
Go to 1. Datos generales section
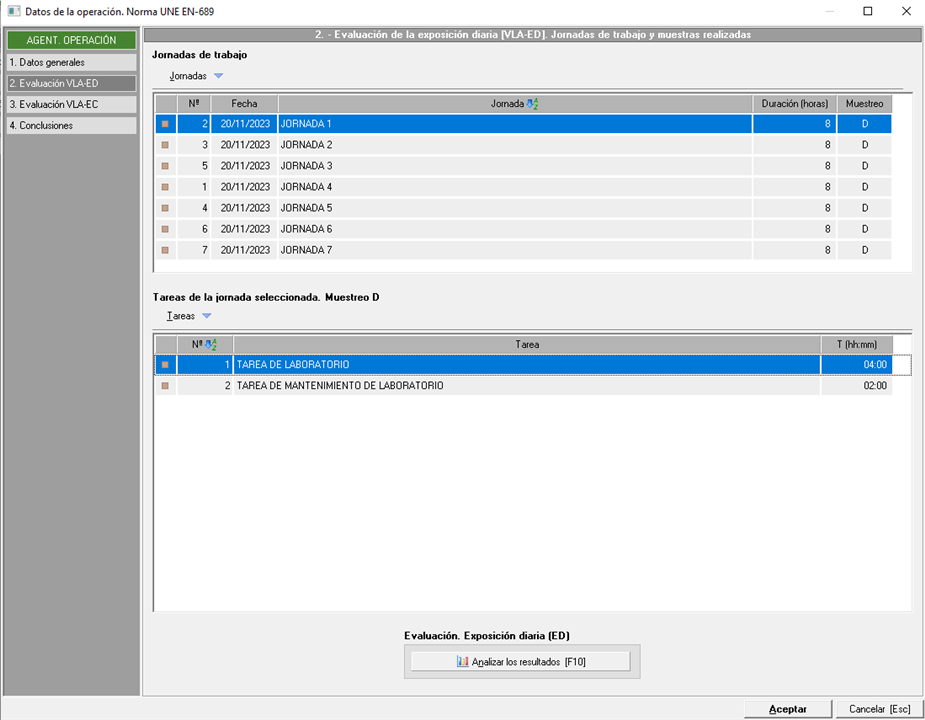[70, 62]
